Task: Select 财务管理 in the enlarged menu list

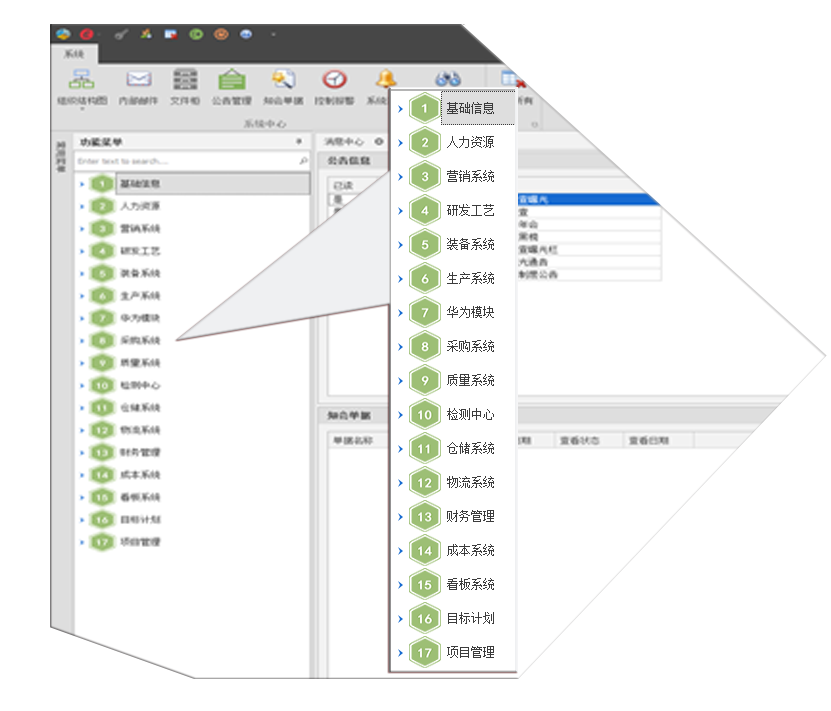Action: (x=470, y=517)
